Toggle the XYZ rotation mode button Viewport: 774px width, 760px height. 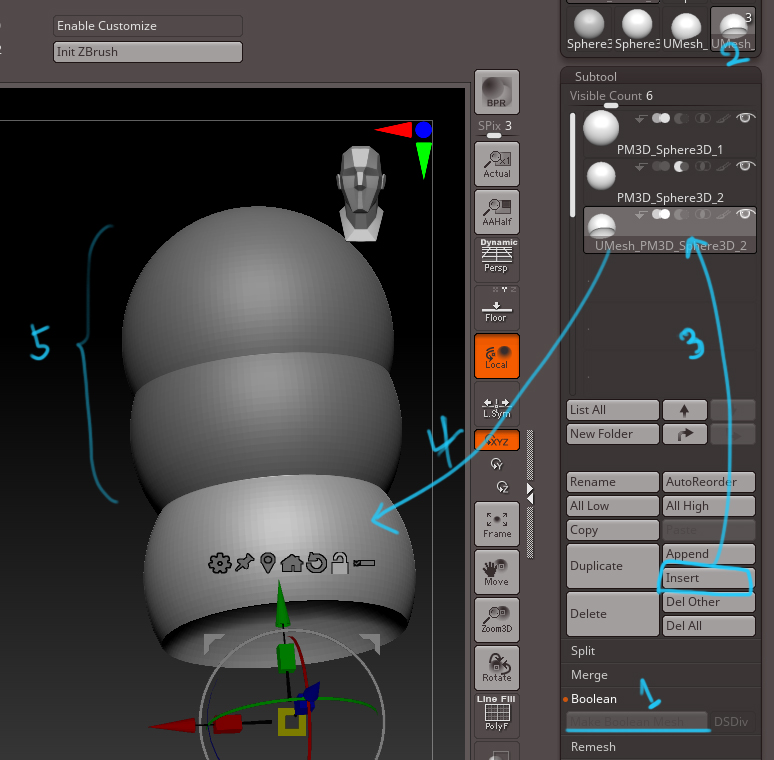click(497, 440)
